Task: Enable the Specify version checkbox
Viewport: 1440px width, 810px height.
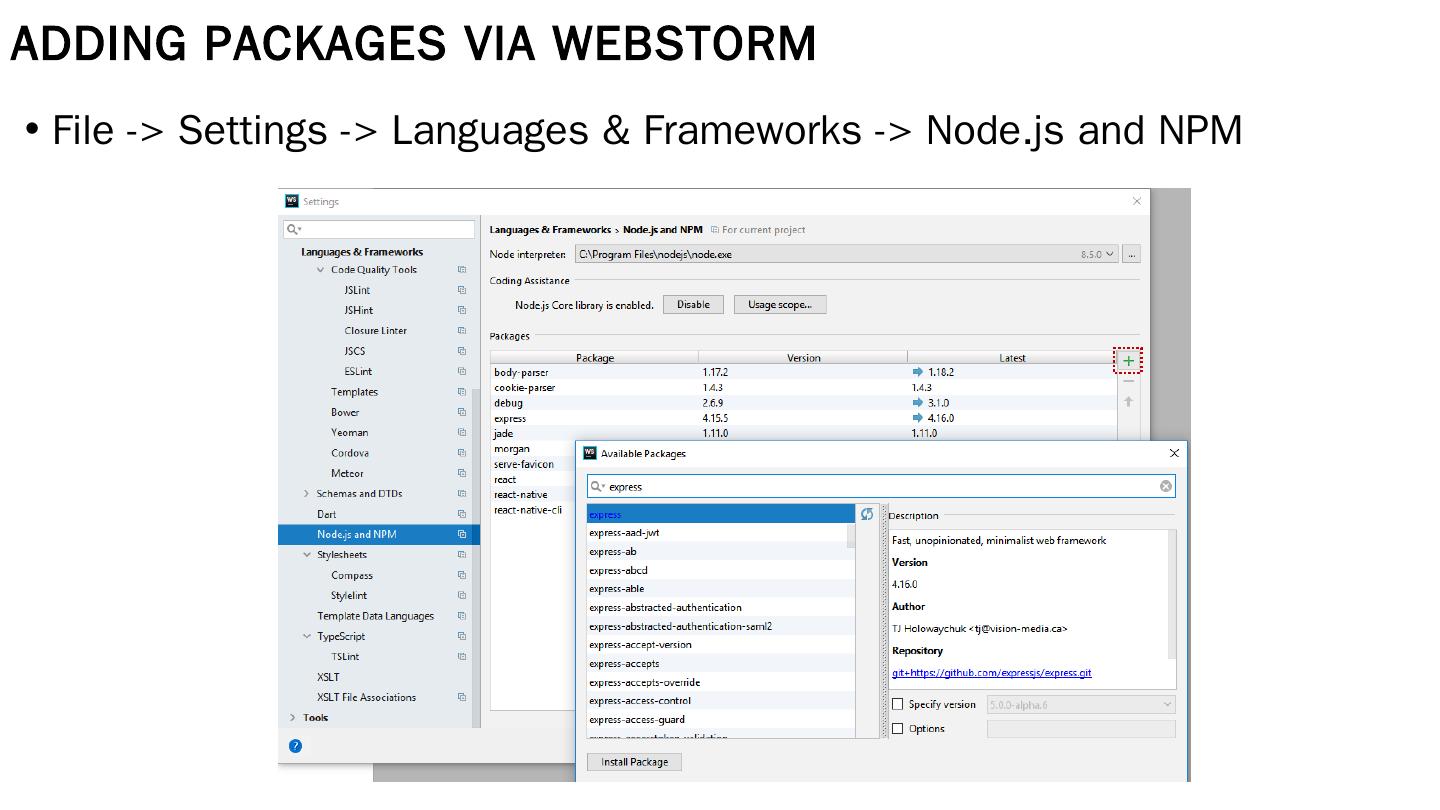Action: click(x=898, y=705)
